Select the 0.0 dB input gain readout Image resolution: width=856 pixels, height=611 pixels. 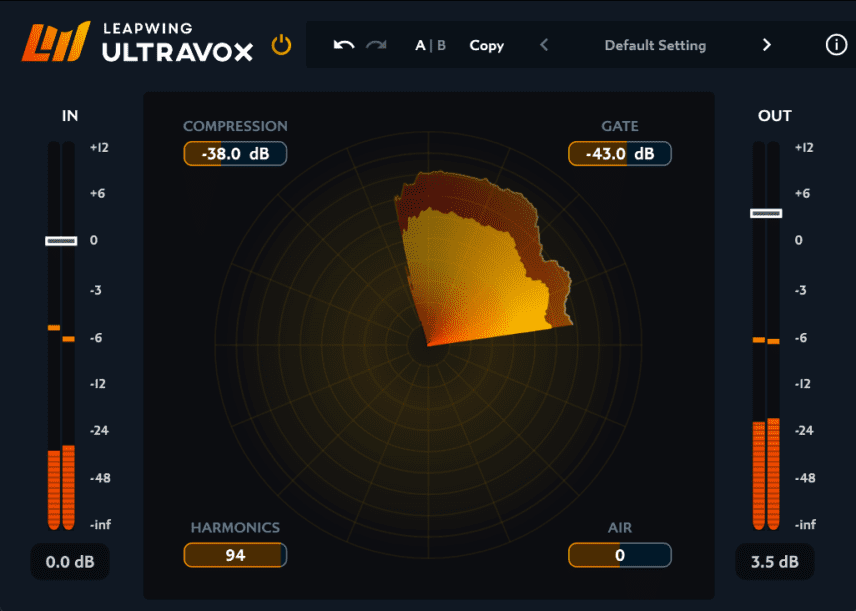point(70,562)
